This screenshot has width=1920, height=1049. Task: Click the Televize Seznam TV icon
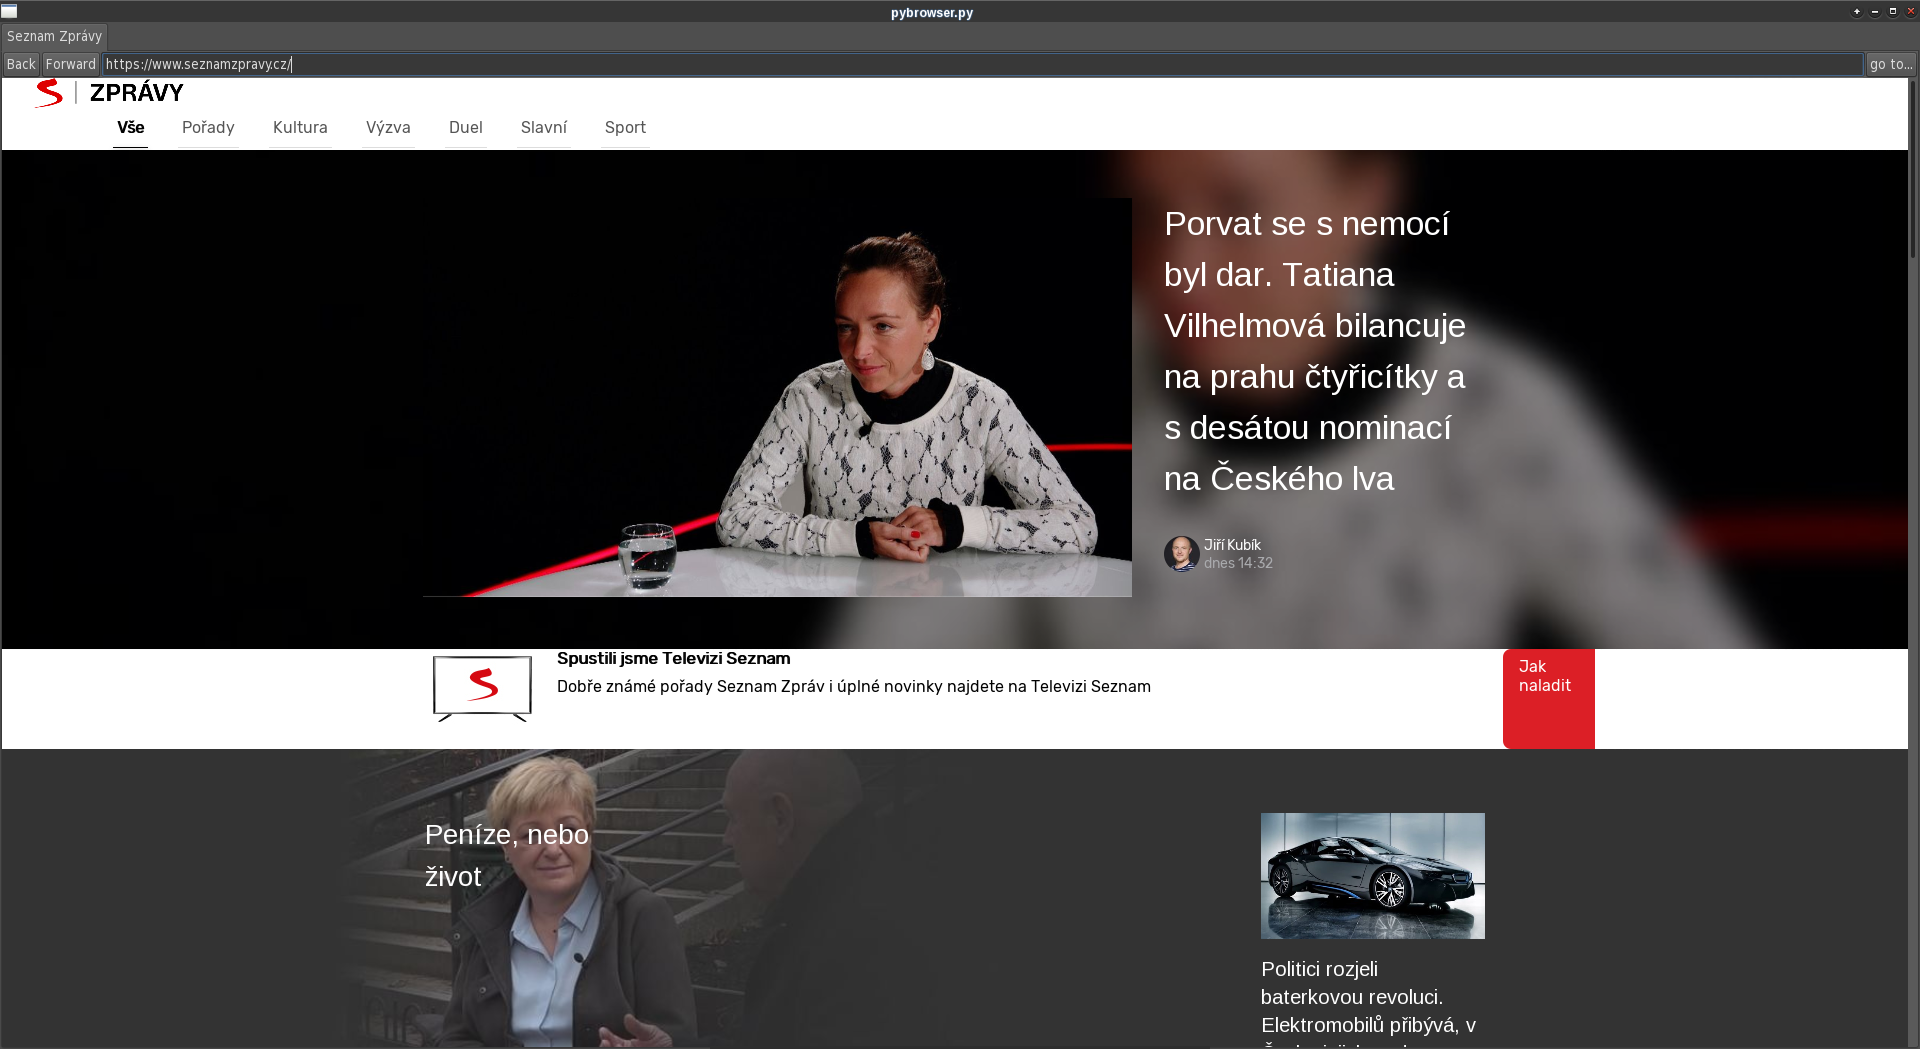pos(482,688)
